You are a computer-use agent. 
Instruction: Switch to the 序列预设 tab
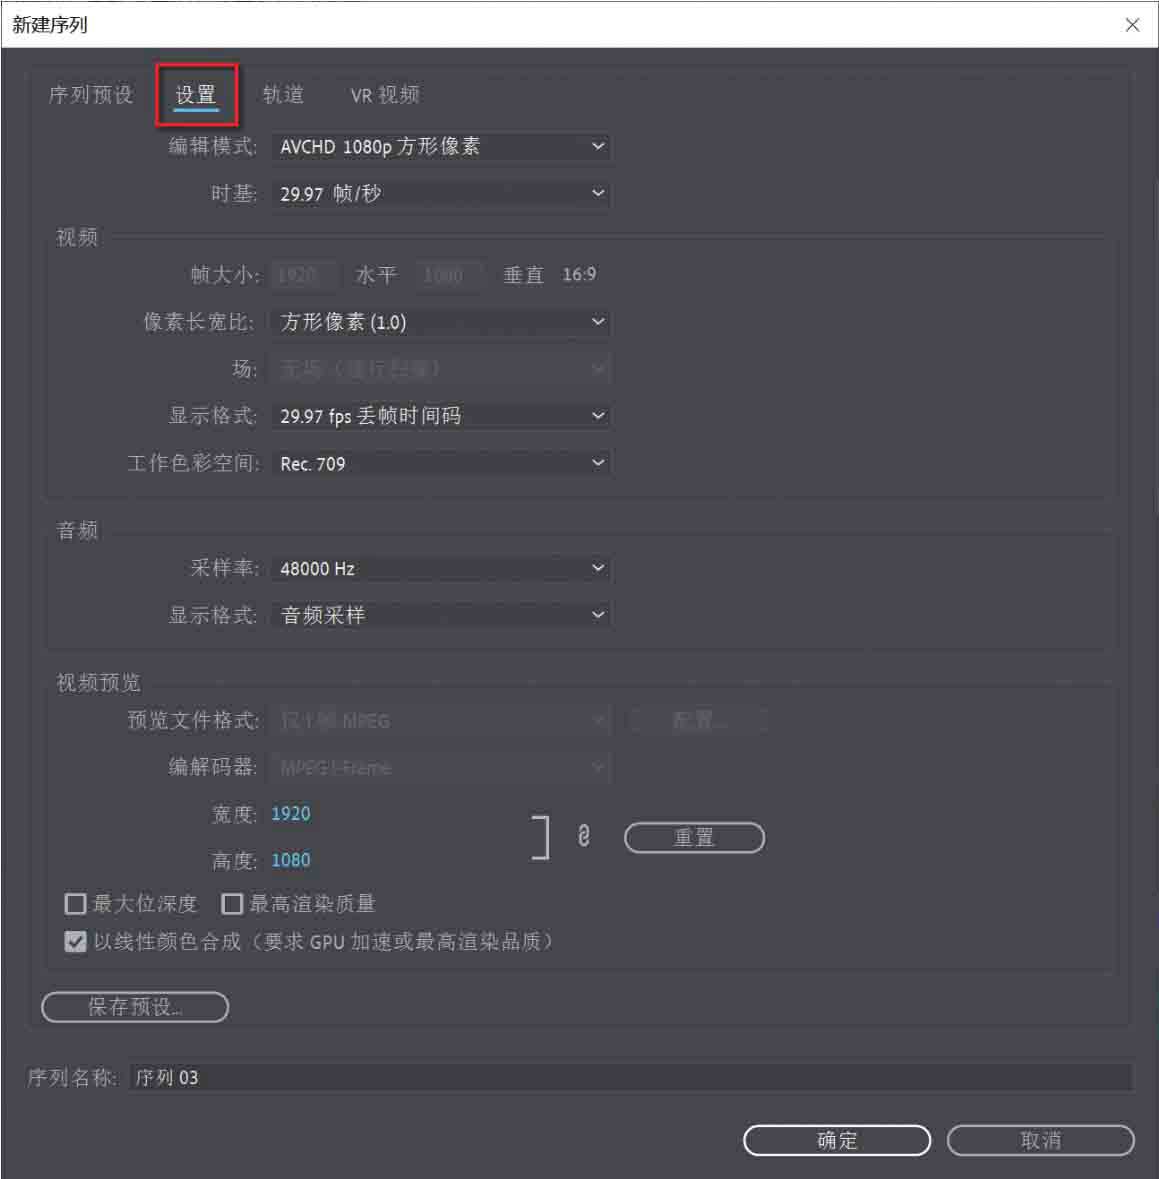(x=91, y=95)
